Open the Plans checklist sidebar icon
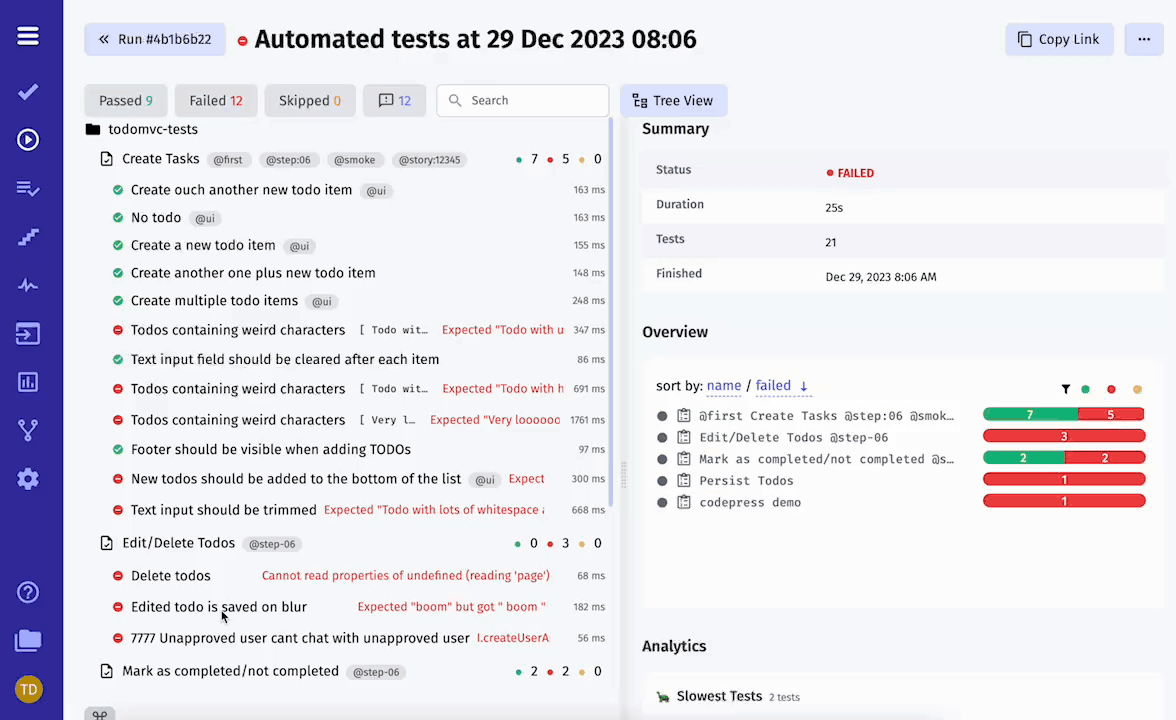Image resolution: width=1176 pixels, height=720 pixels. (x=28, y=188)
